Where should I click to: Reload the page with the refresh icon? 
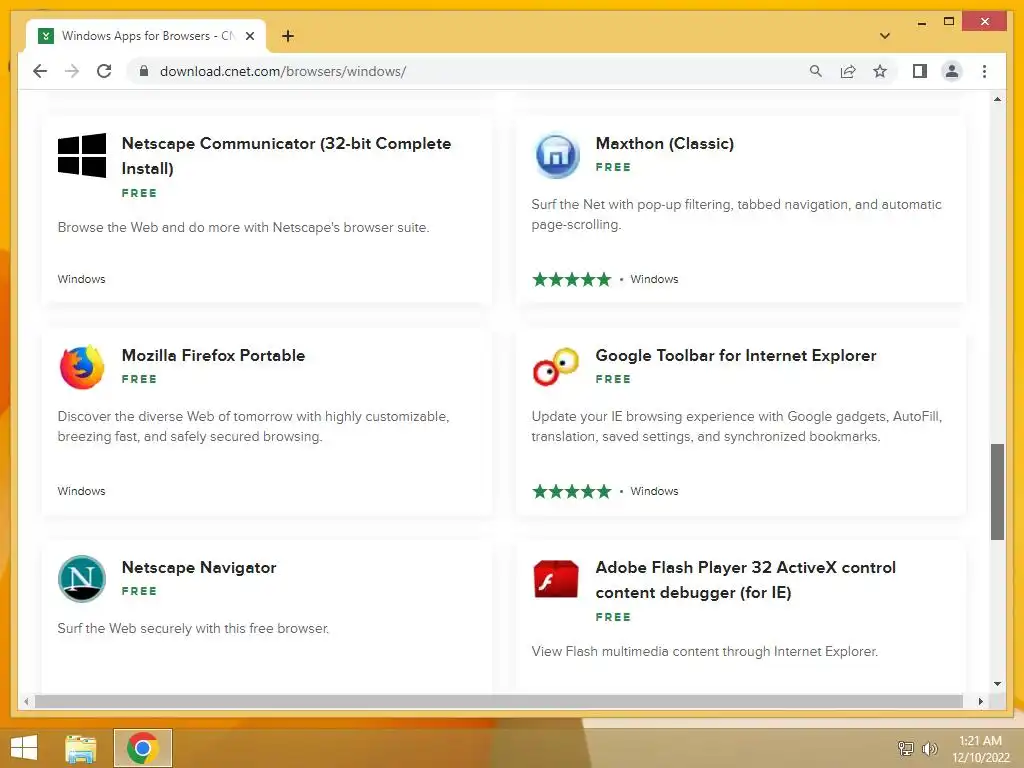(104, 71)
